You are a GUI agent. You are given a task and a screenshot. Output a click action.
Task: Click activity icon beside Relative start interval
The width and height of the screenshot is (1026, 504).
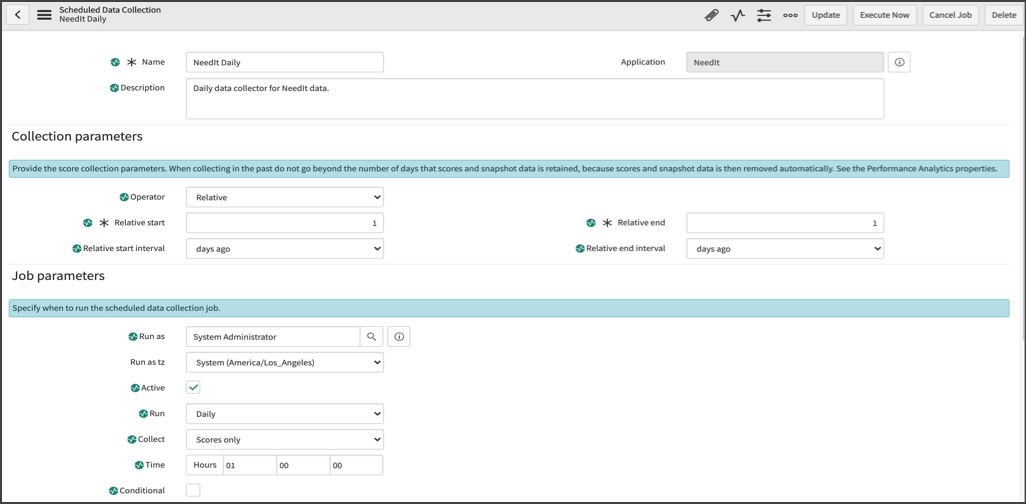[76, 249]
